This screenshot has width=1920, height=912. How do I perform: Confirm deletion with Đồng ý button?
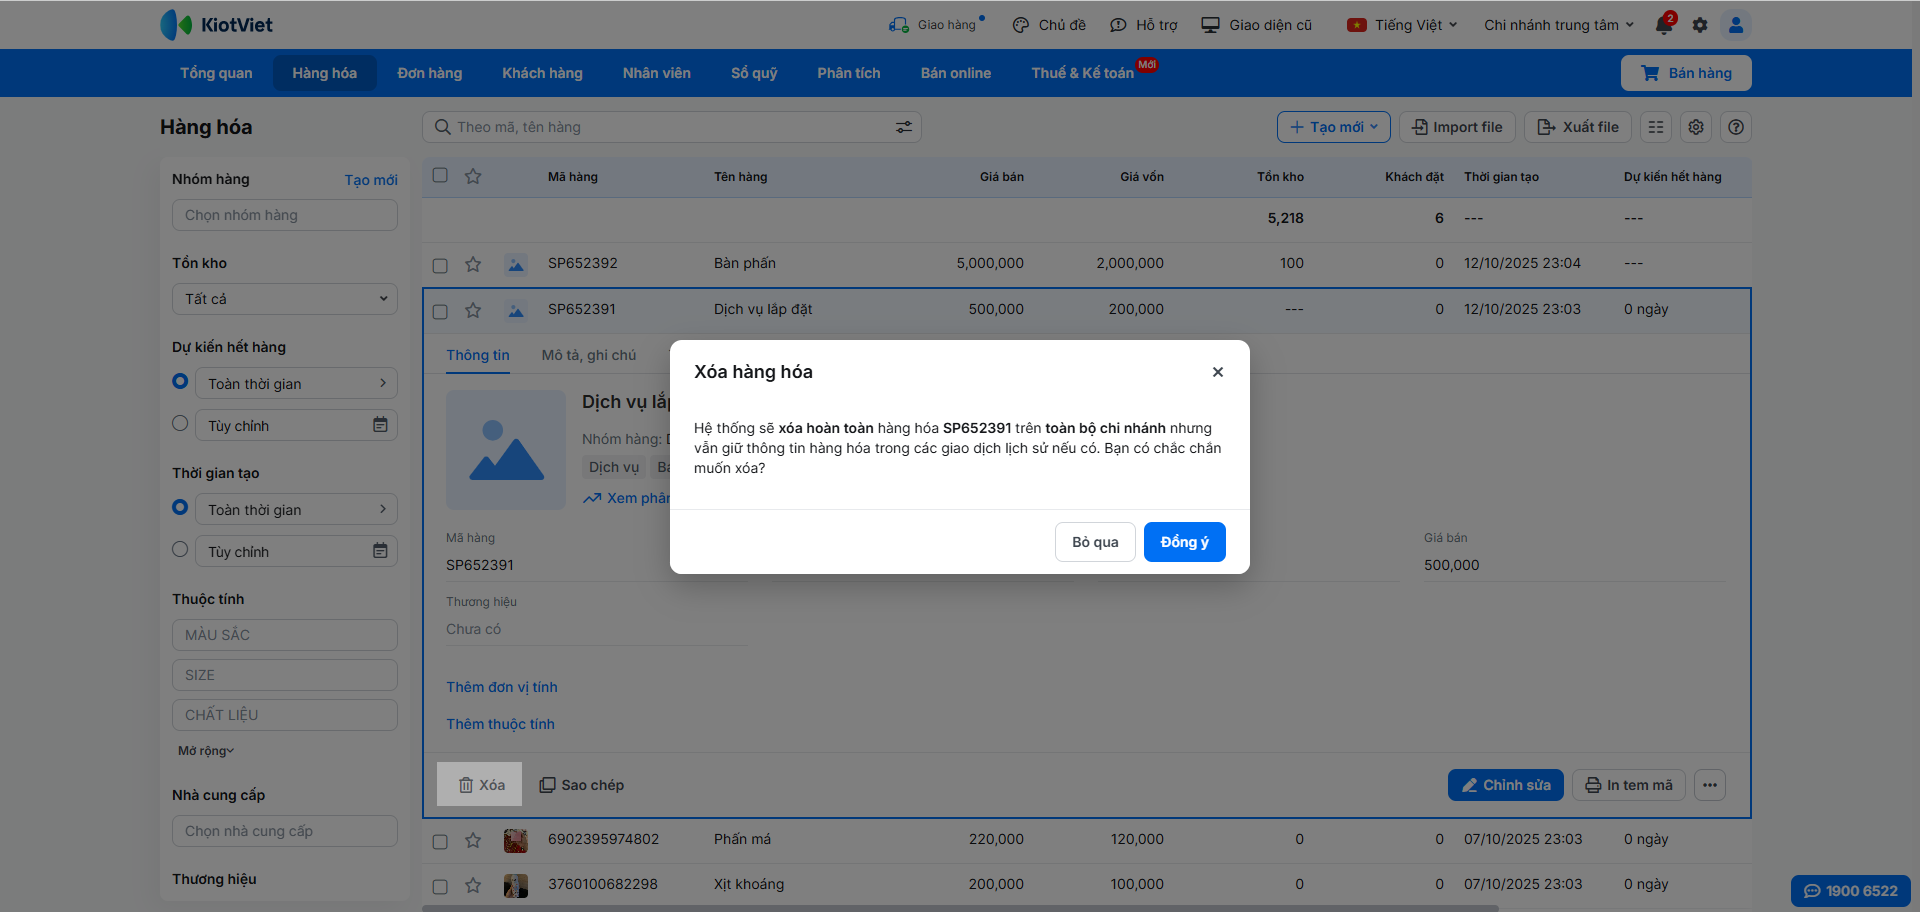1184,542
